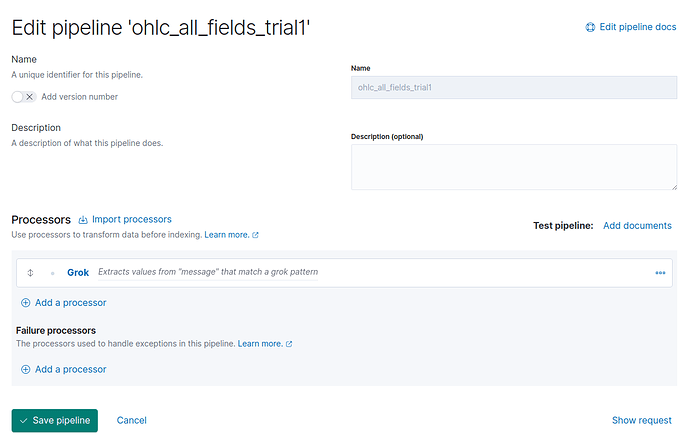The width and height of the screenshot is (690, 444).
Task: Click the Save pipeline button
Action: tap(54, 421)
